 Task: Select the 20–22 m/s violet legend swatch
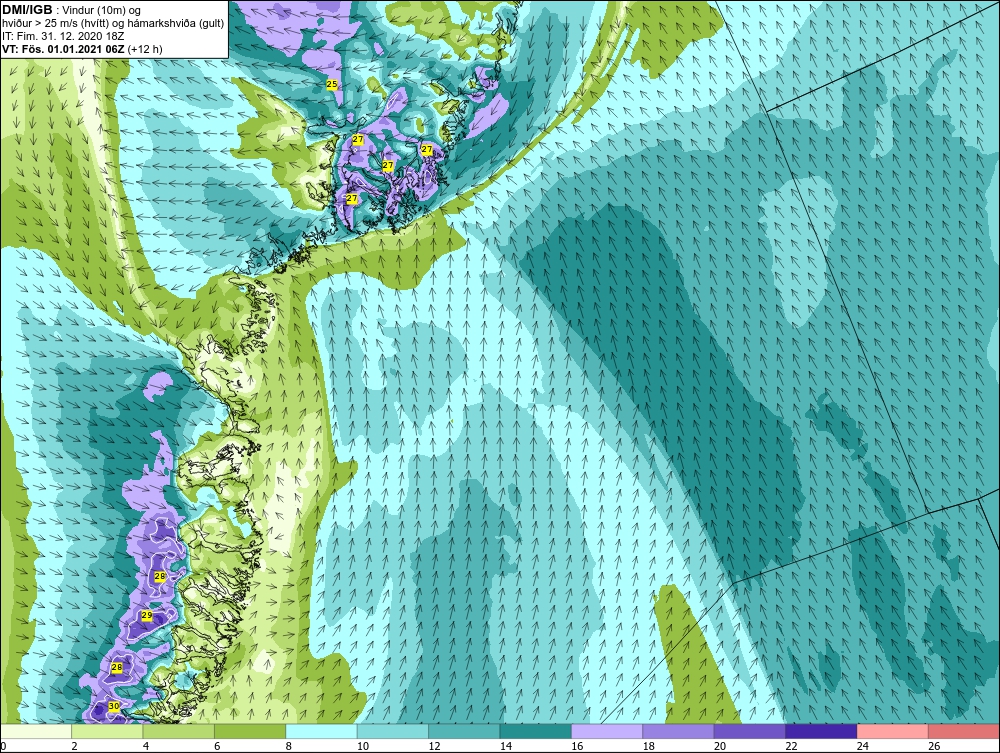click(750, 731)
